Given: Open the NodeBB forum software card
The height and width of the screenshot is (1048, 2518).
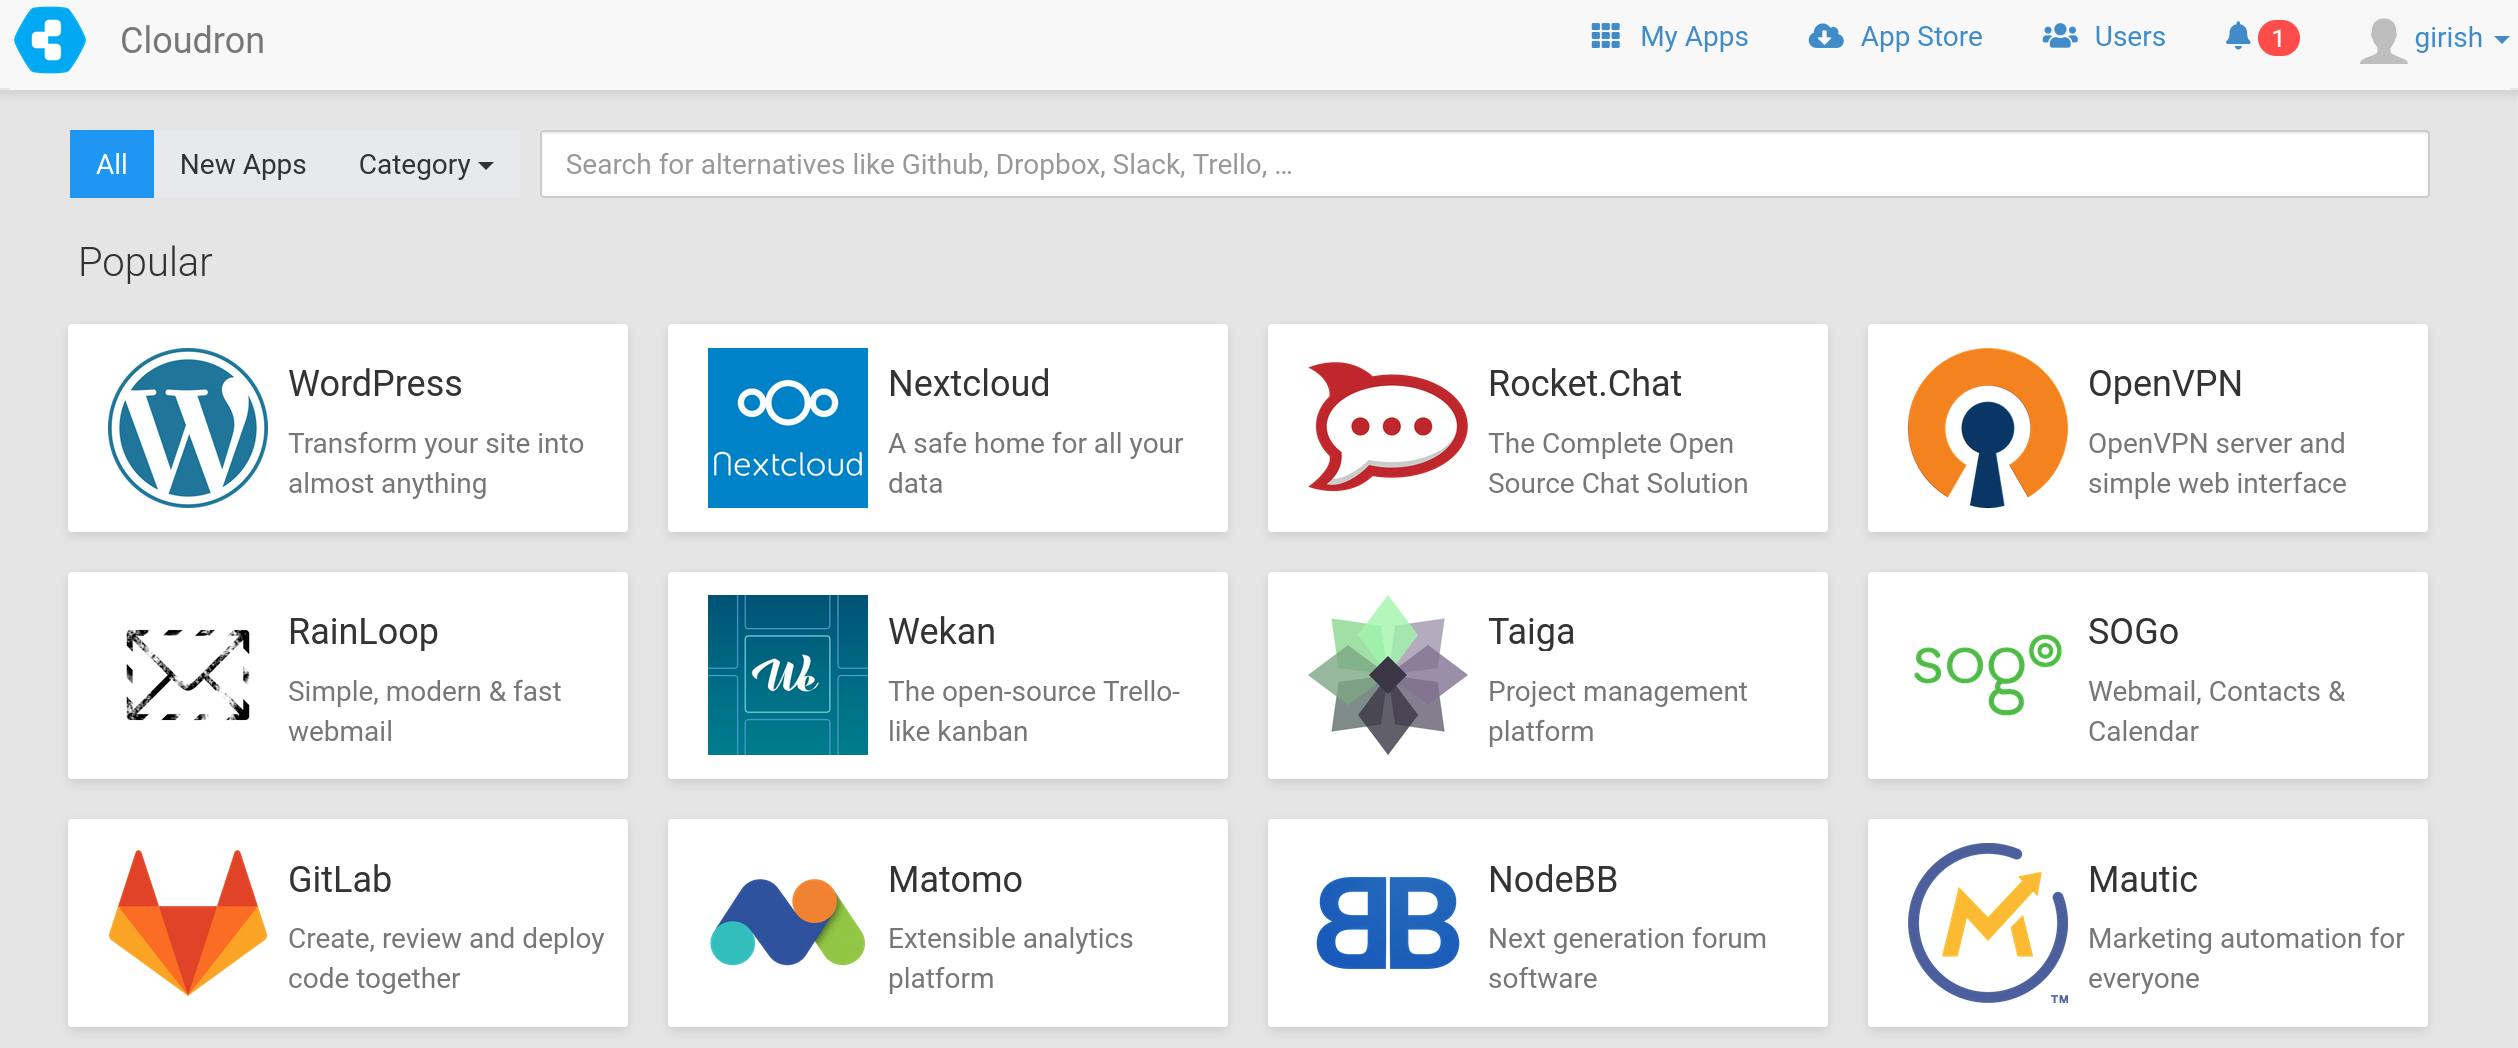Looking at the screenshot, I should click(1548, 923).
